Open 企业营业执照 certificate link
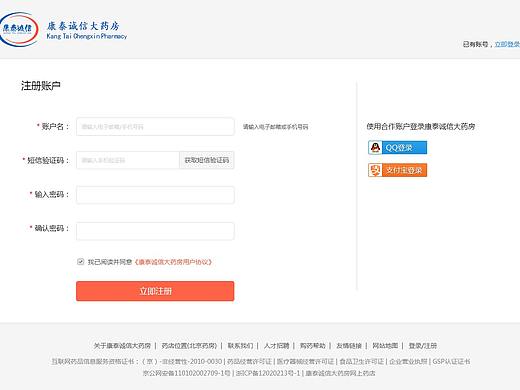This screenshot has height=390, width=520. [408, 361]
